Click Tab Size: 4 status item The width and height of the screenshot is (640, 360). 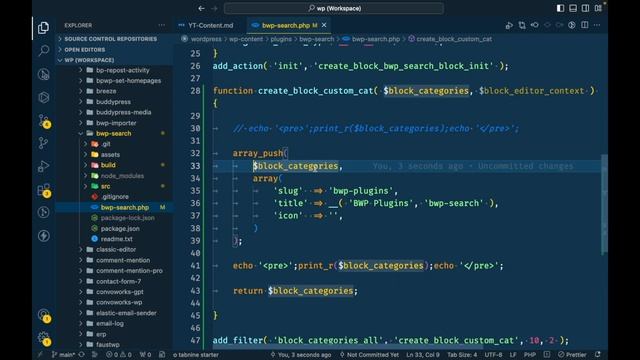click(462, 355)
